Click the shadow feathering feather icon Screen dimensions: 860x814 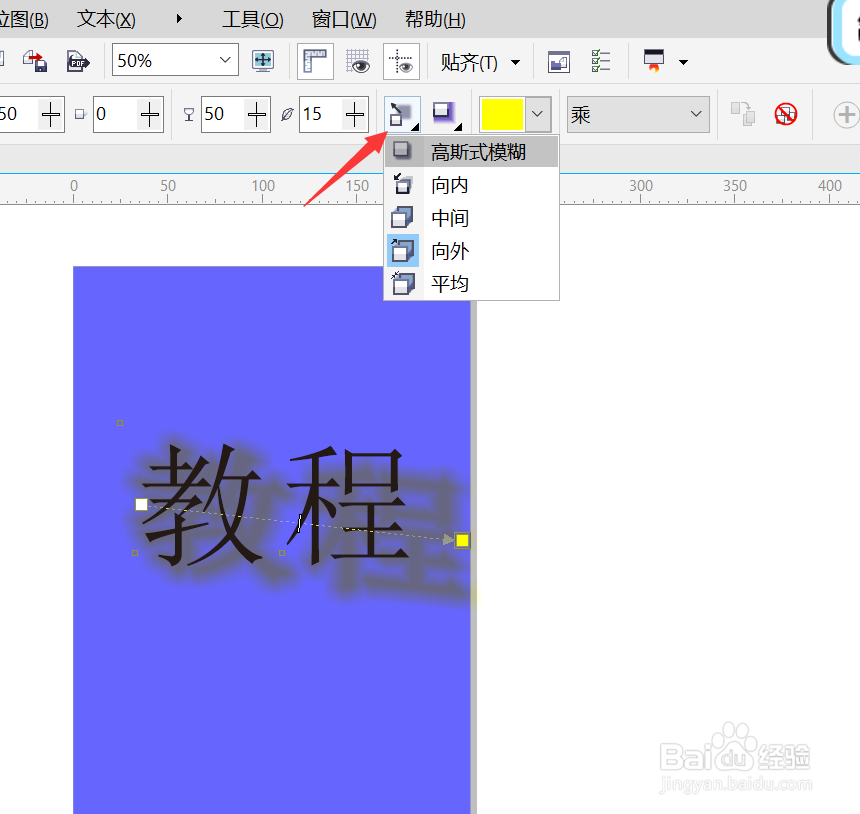pyautogui.click(x=287, y=114)
